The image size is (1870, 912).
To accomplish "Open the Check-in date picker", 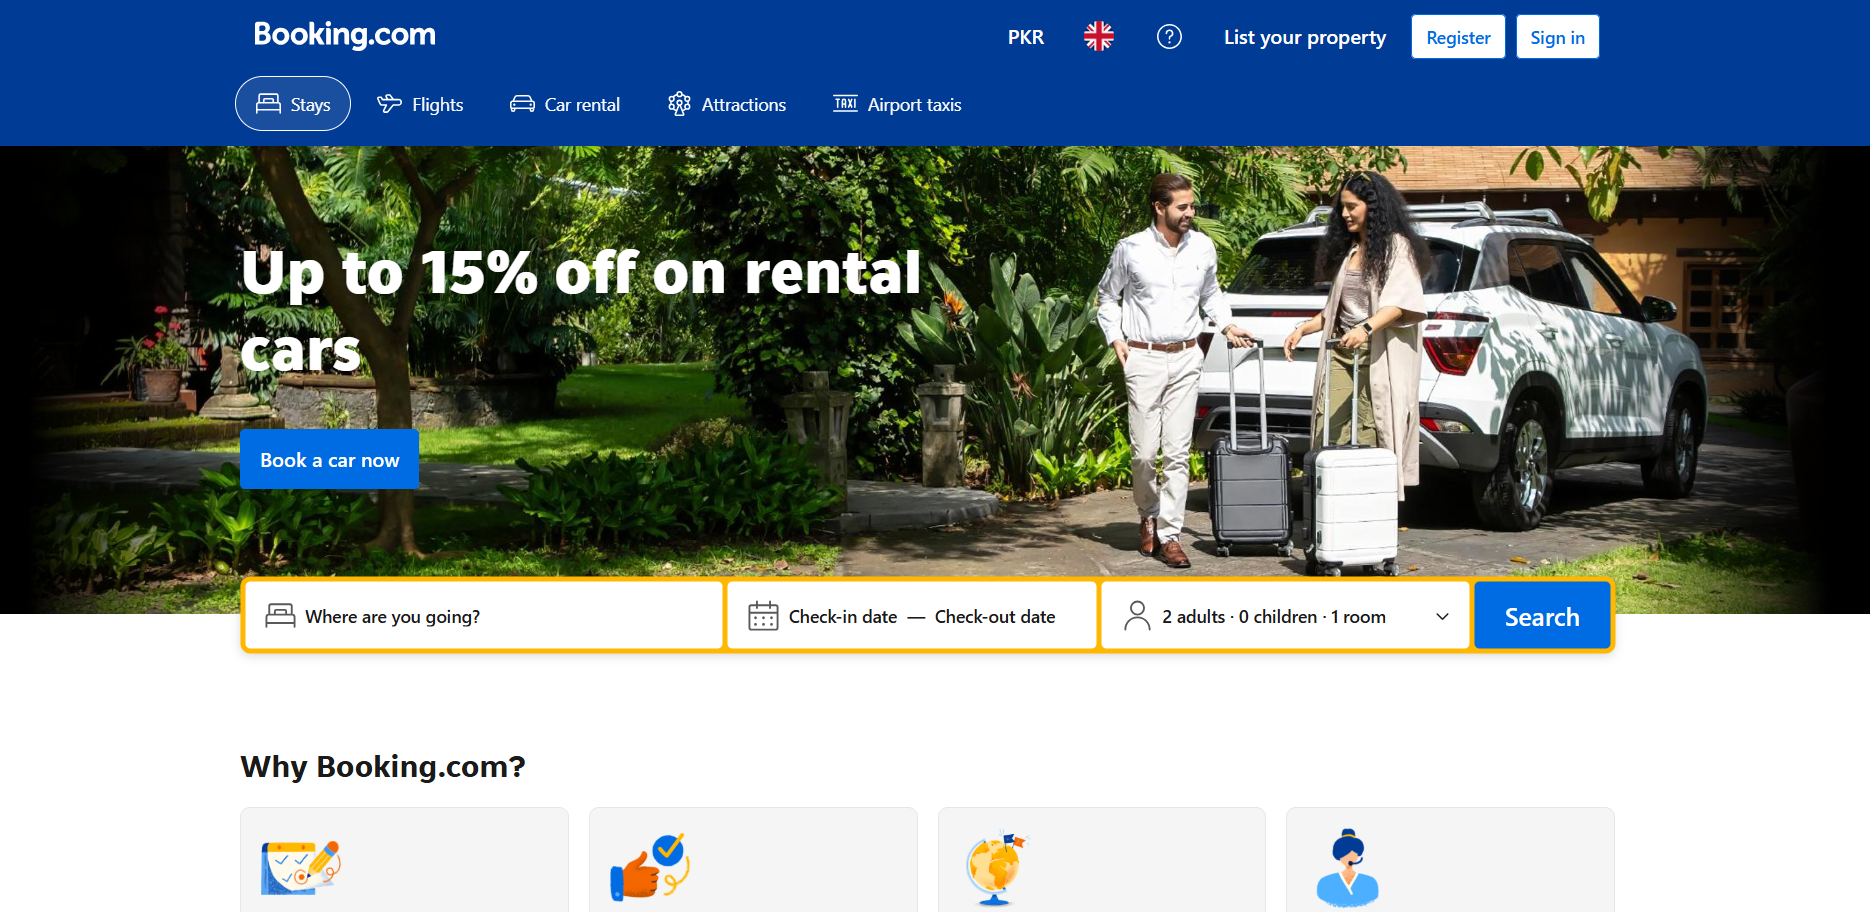I will (x=843, y=617).
